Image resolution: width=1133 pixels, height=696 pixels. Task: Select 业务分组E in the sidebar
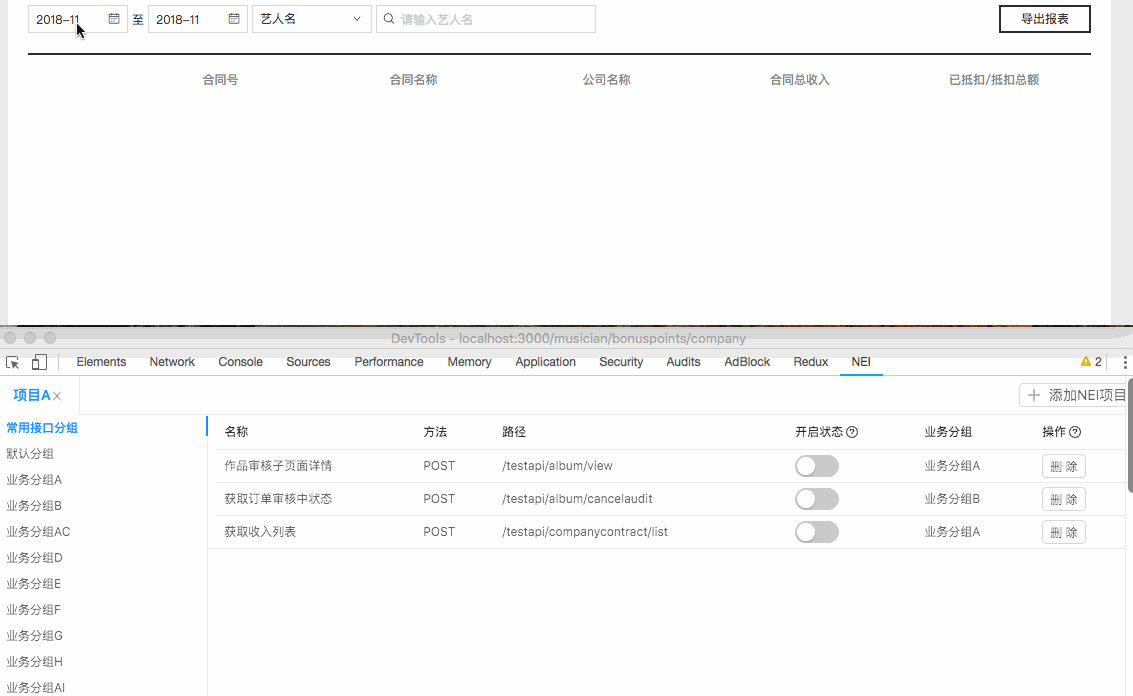coord(33,584)
